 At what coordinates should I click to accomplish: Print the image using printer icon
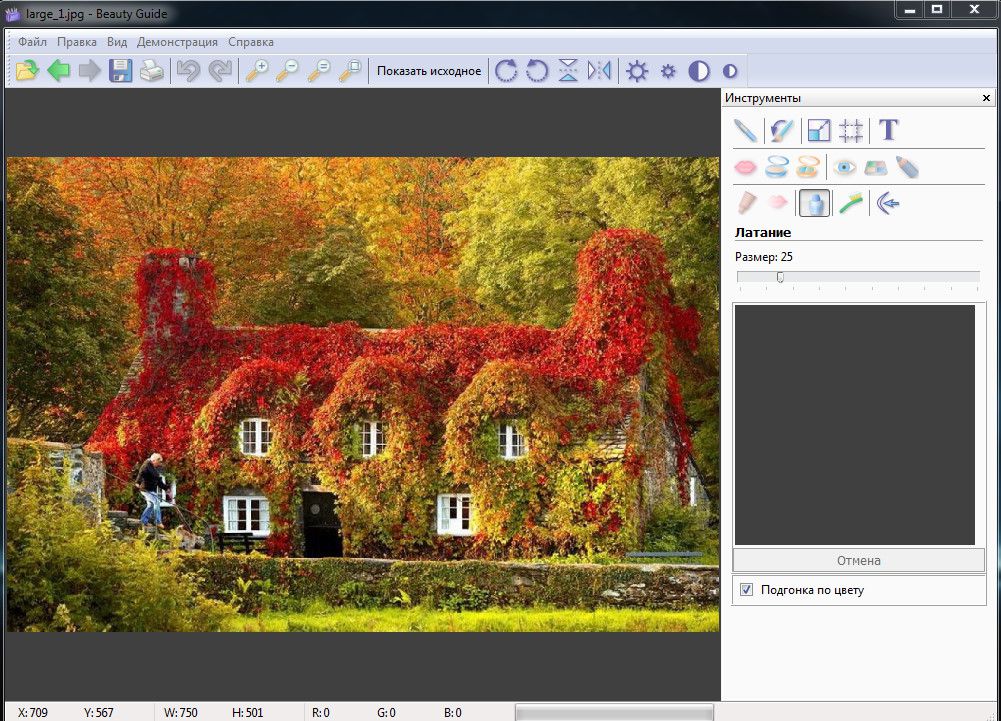(151, 70)
